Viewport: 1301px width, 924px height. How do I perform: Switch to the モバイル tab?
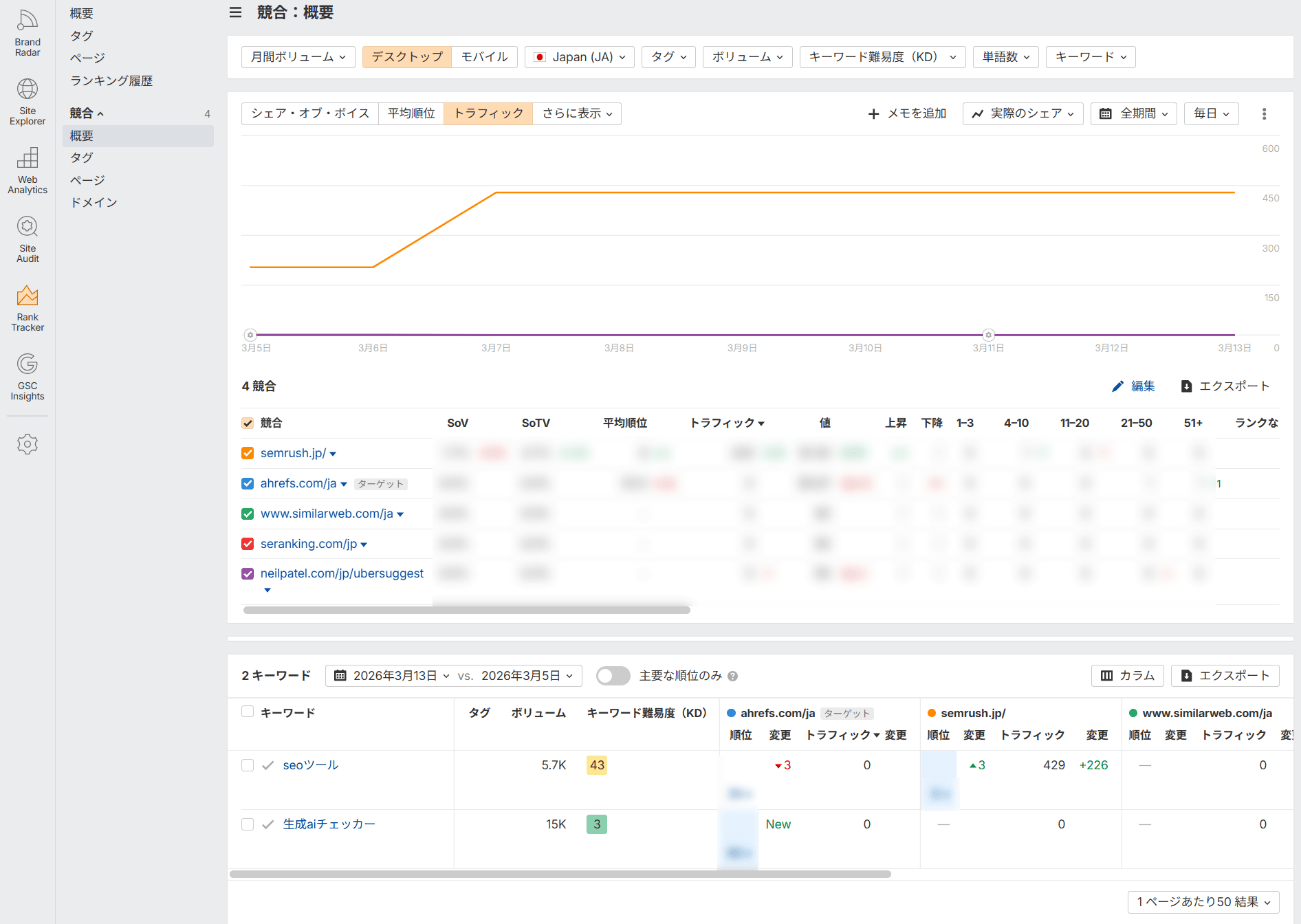pos(485,57)
